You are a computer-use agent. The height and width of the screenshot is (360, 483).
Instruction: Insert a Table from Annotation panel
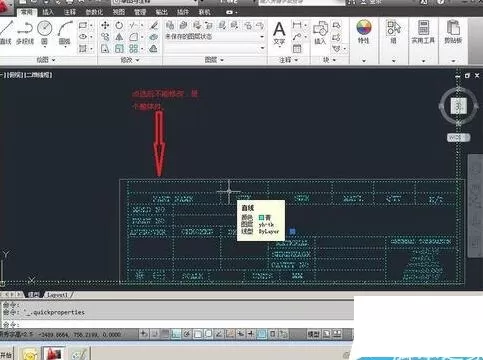click(297, 49)
